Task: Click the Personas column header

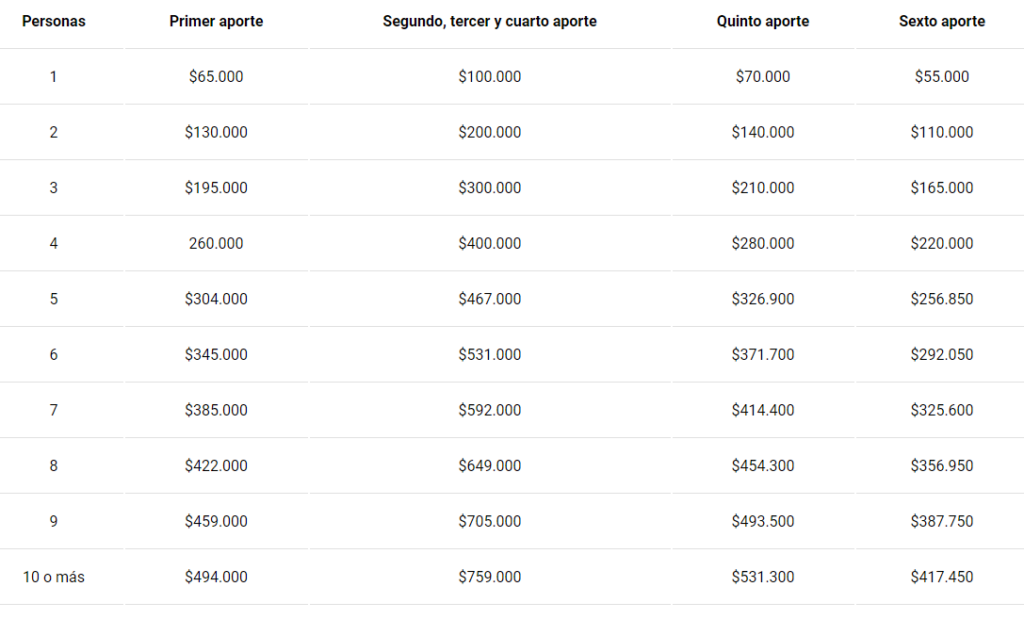Action: click(x=54, y=21)
